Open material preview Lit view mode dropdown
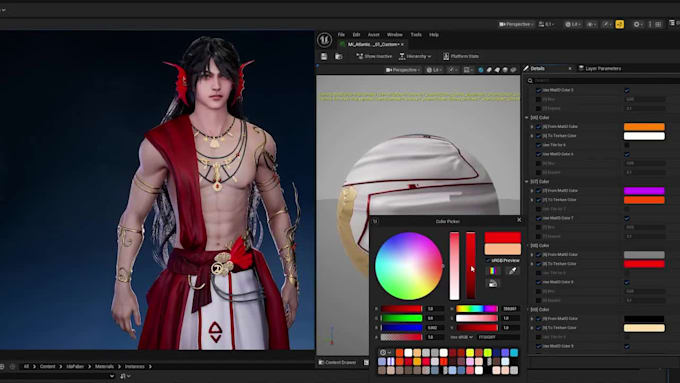Image resolution: width=680 pixels, height=383 pixels. [434, 69]
